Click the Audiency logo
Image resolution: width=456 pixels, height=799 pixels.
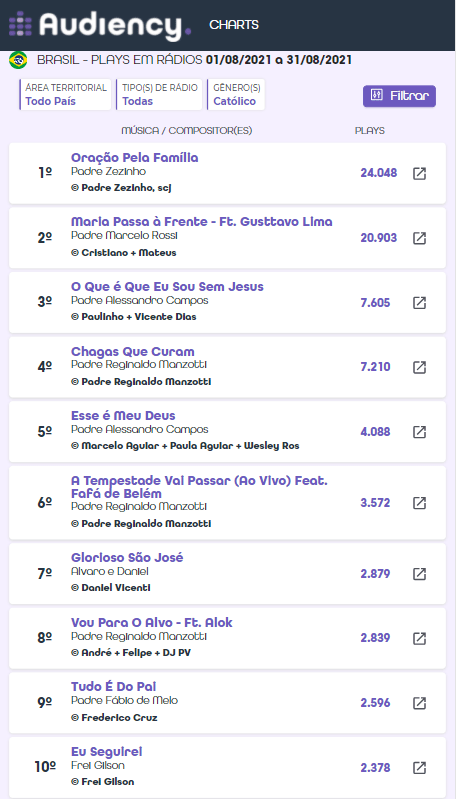[x=100, y=25]
